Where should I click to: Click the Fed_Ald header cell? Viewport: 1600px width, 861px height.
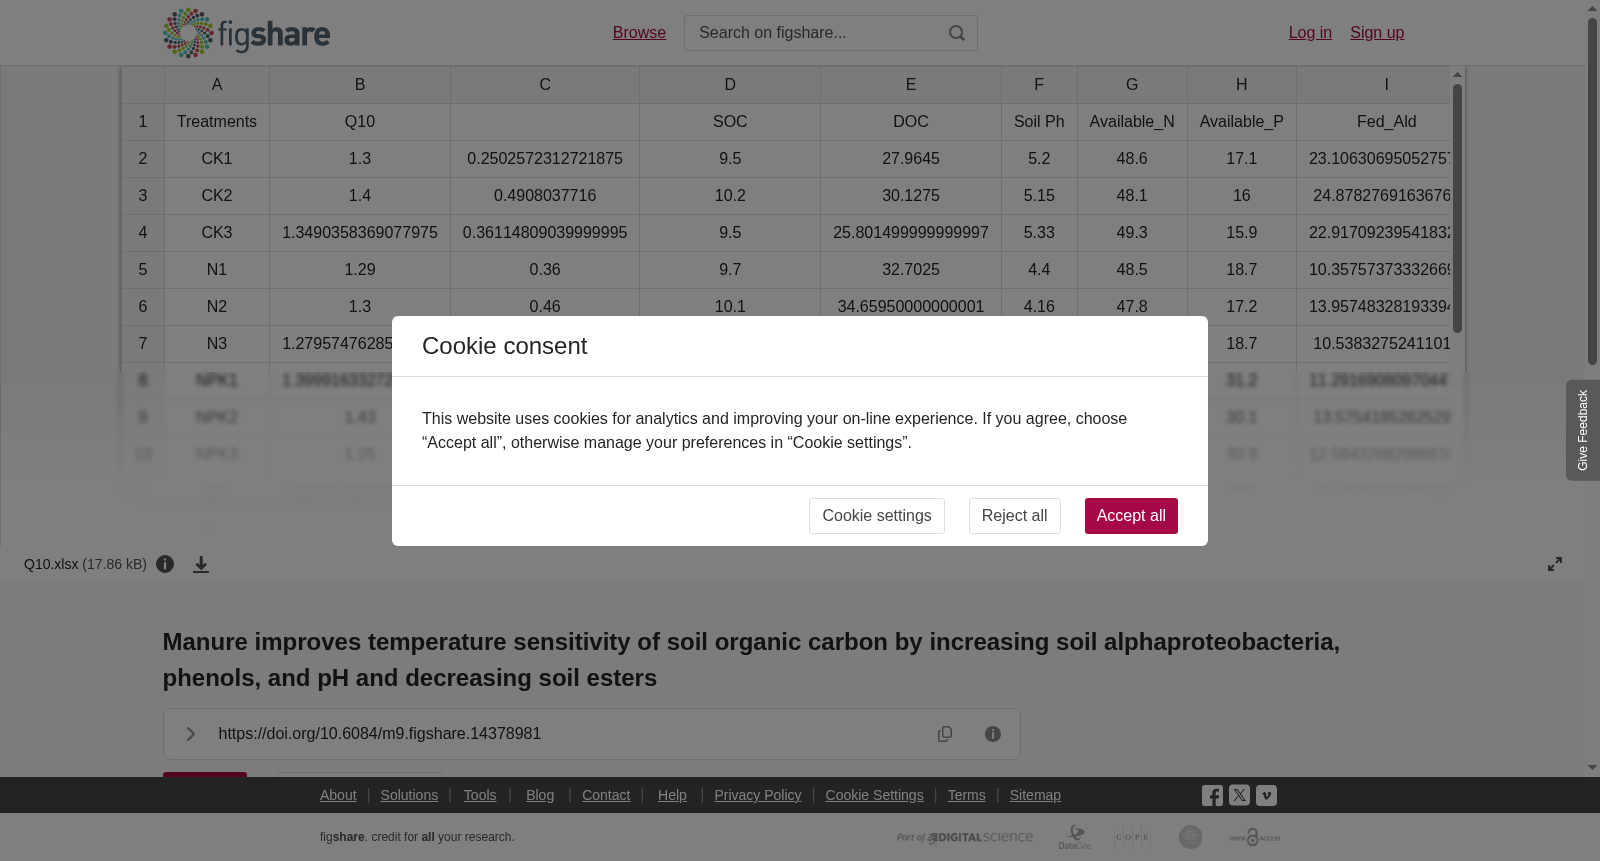click(x=1375, y=122)
